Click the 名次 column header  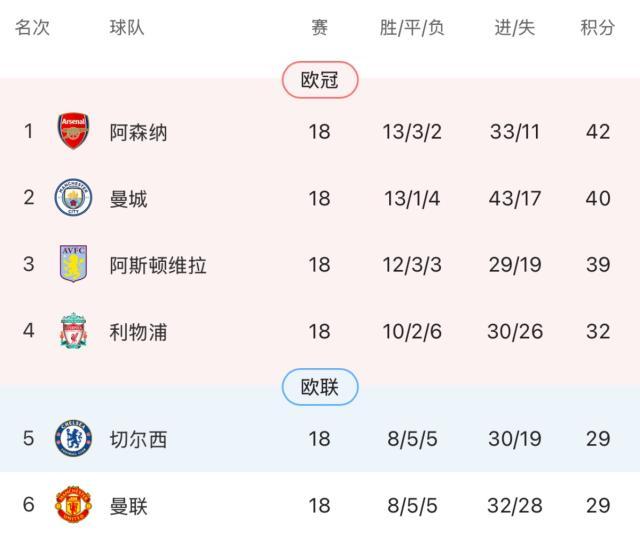tap(32, 28)
